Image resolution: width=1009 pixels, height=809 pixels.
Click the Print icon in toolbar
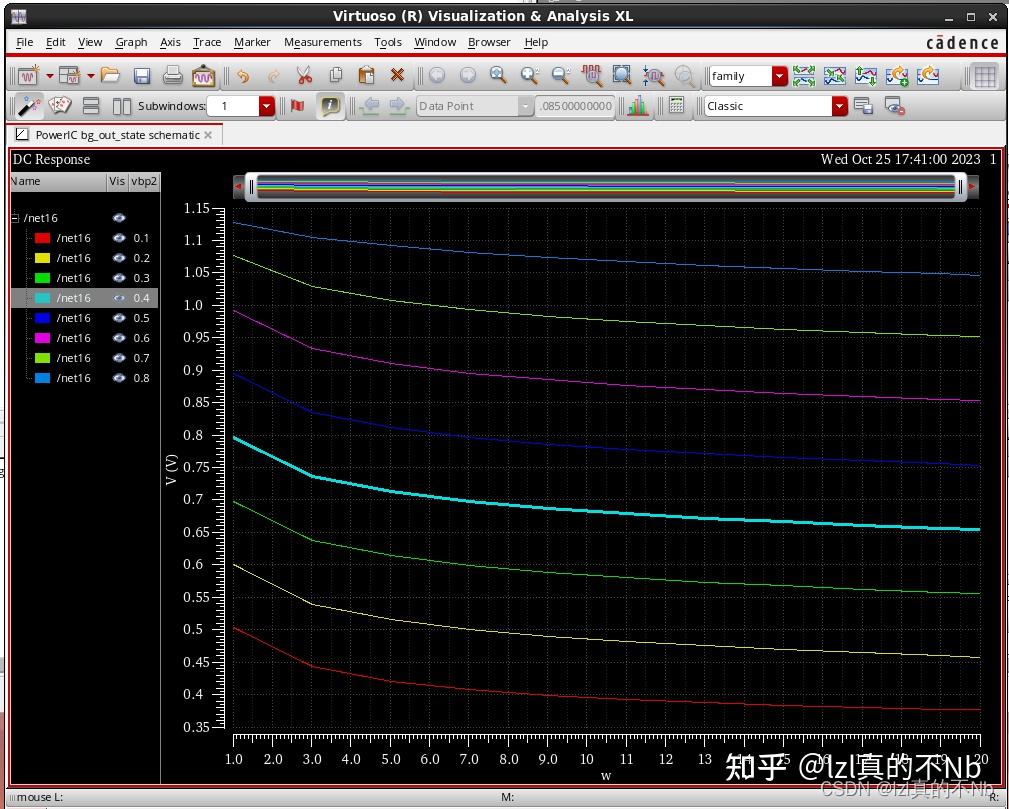(x=173, y=76)
